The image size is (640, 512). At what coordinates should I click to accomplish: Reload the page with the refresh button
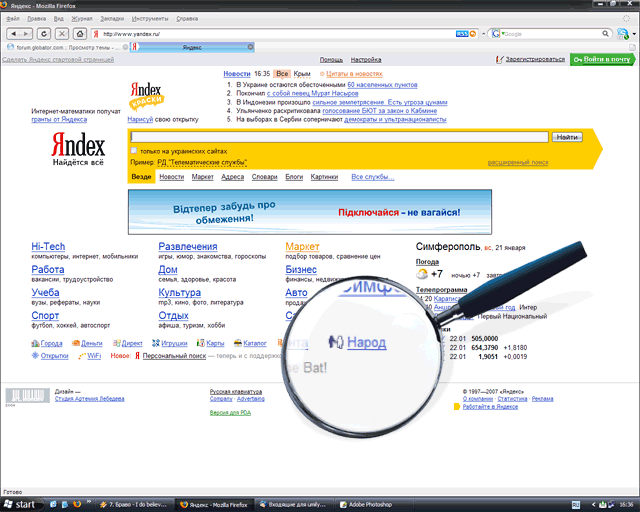(44, 34)
